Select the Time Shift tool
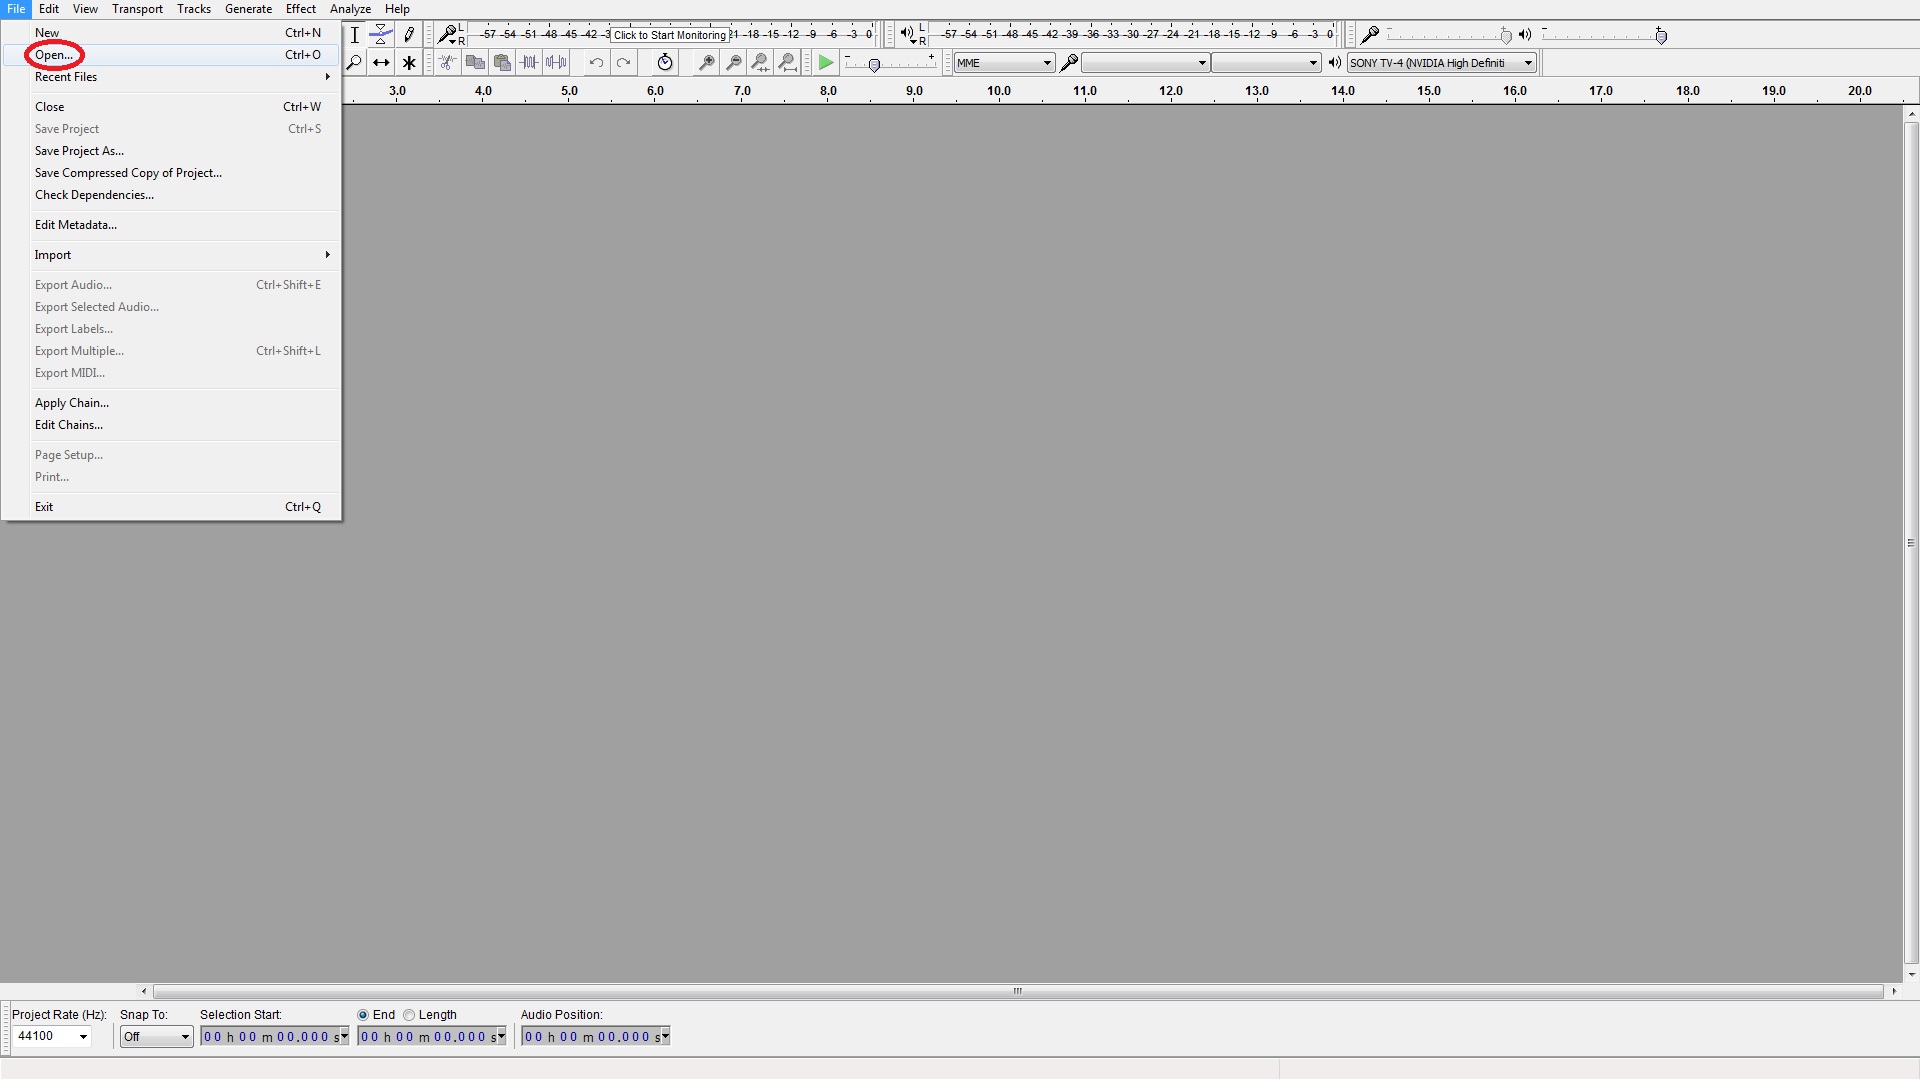Viewport: 1920px width, 1080px height. click(381, 63)
